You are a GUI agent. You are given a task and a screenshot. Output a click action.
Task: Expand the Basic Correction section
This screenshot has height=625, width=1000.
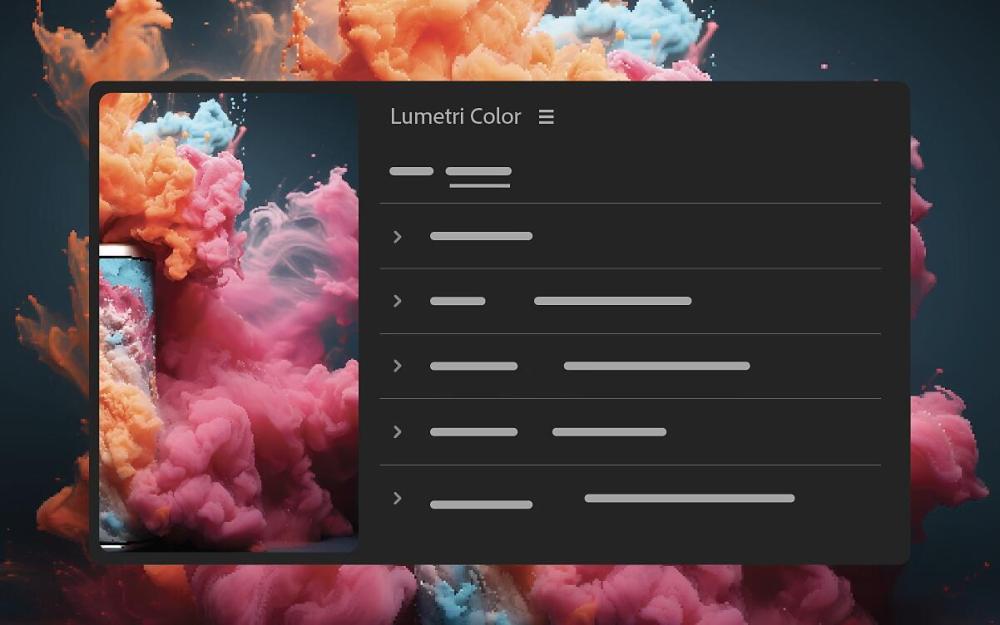pos(397,236)
